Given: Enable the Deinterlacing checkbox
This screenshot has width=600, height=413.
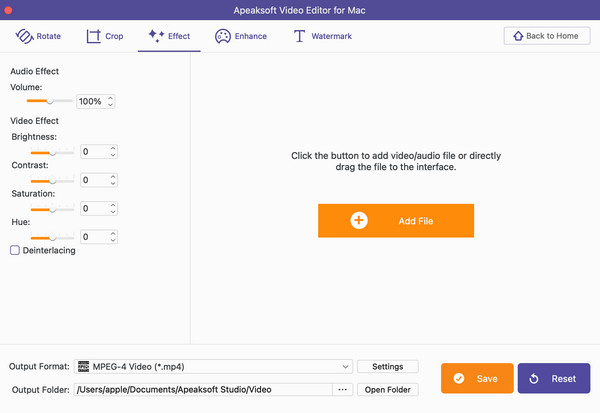Looking at the screenshot, I should coord(15,250).
